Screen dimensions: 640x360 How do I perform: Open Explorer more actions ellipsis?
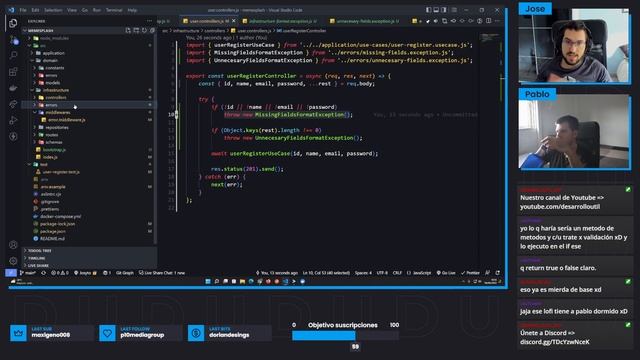tap(149, 21)
